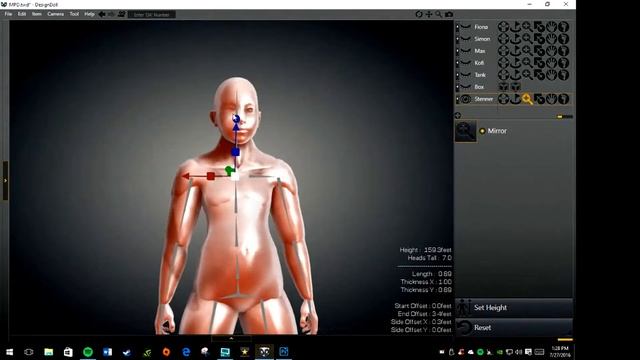Click the Reset button

click(x=514, y=328)
